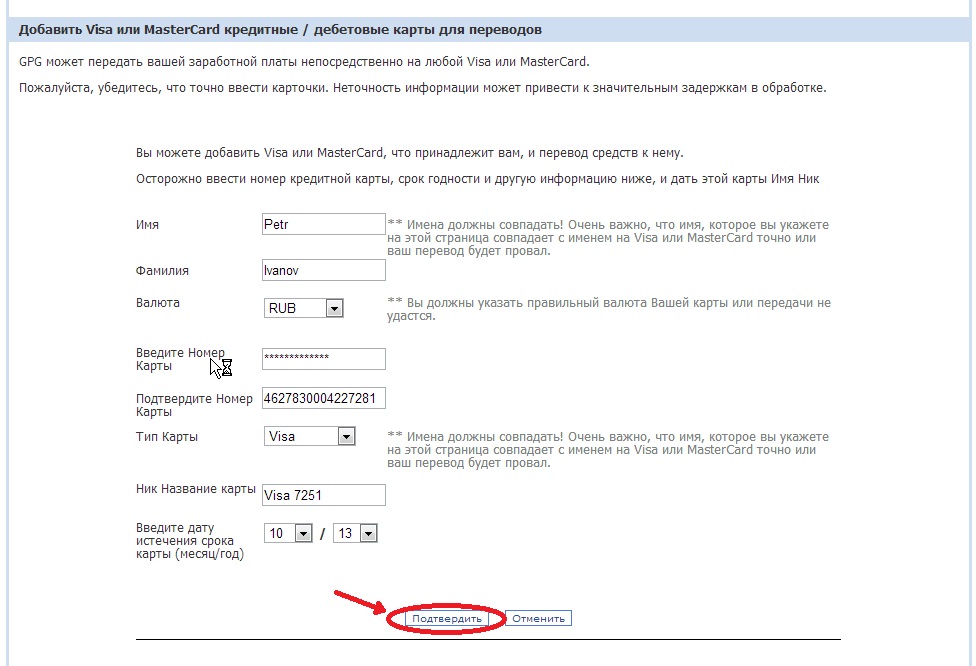Viewport: 976px width, 666px height.
Task: Click the sentence starting Вы можете добавить Visa
Action: tap(410, 152)
